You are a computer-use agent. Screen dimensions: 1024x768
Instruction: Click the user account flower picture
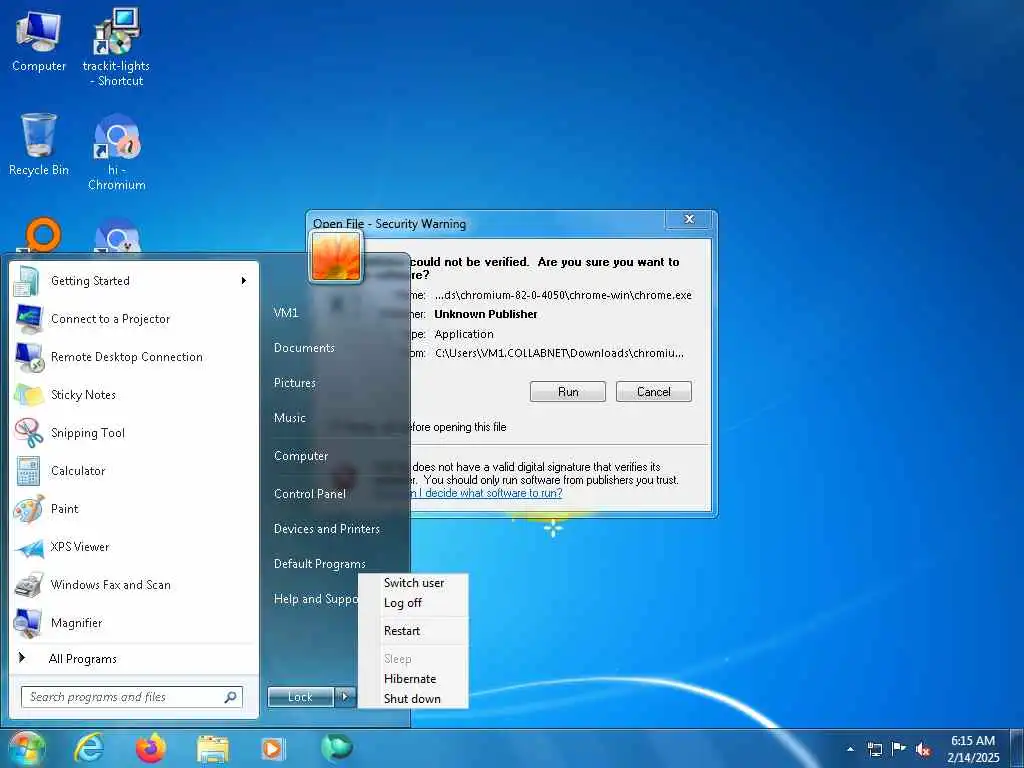click(x=336, y=257)
